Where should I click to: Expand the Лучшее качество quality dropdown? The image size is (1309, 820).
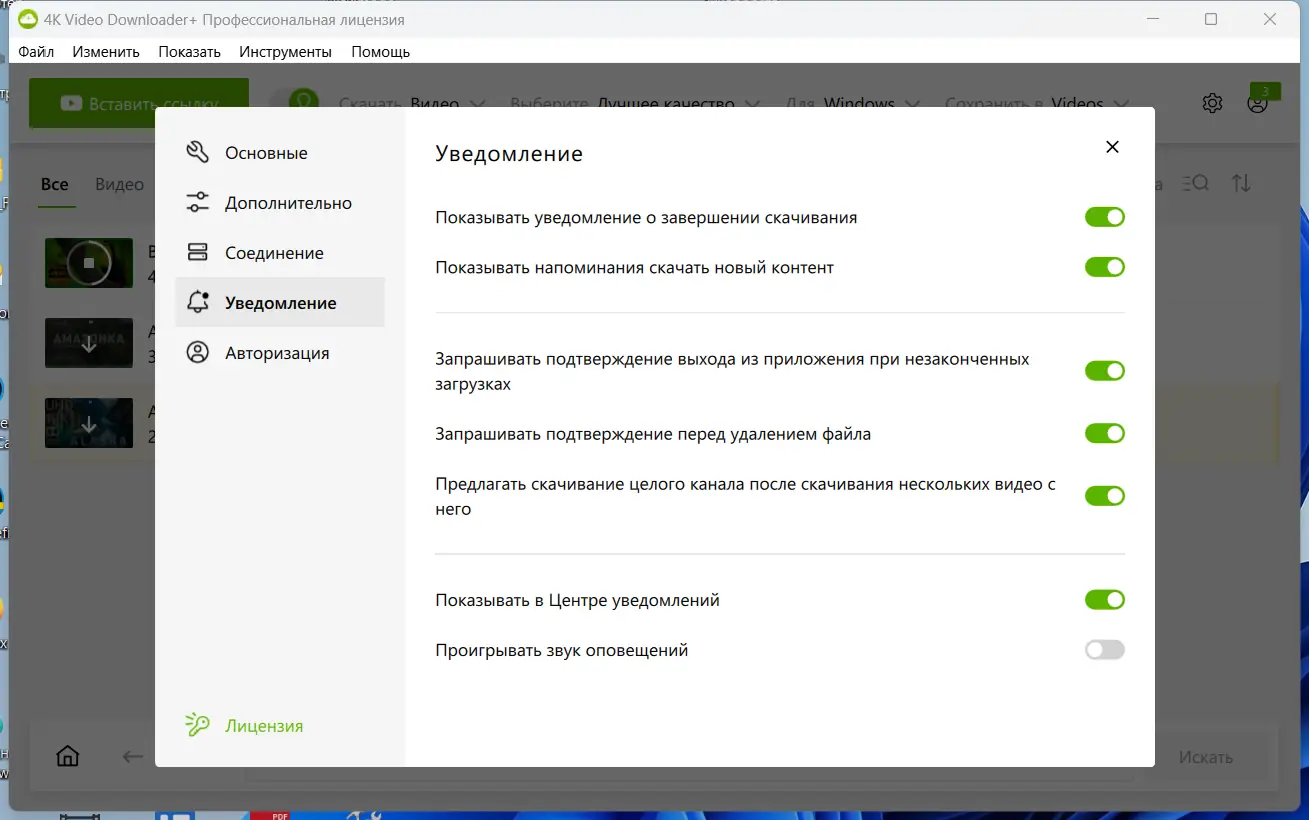(x=665, y=103)
